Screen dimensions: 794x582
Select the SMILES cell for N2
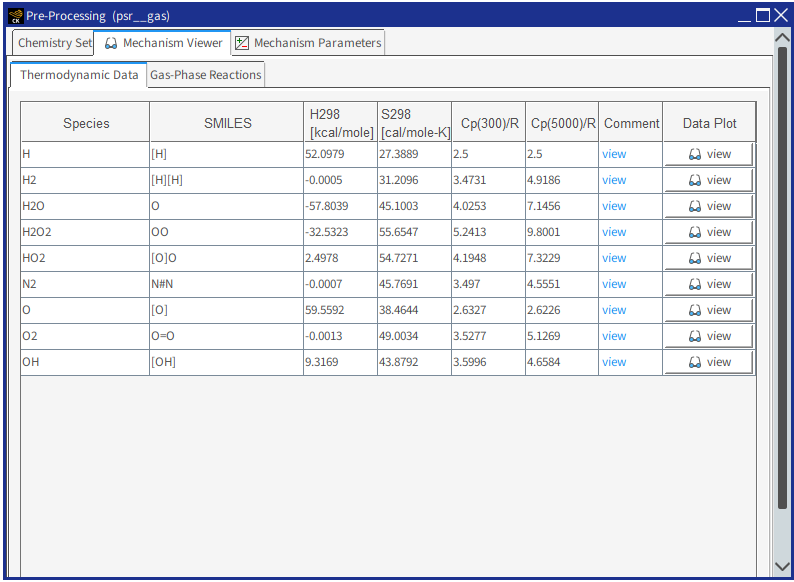(x=226, y=284)
